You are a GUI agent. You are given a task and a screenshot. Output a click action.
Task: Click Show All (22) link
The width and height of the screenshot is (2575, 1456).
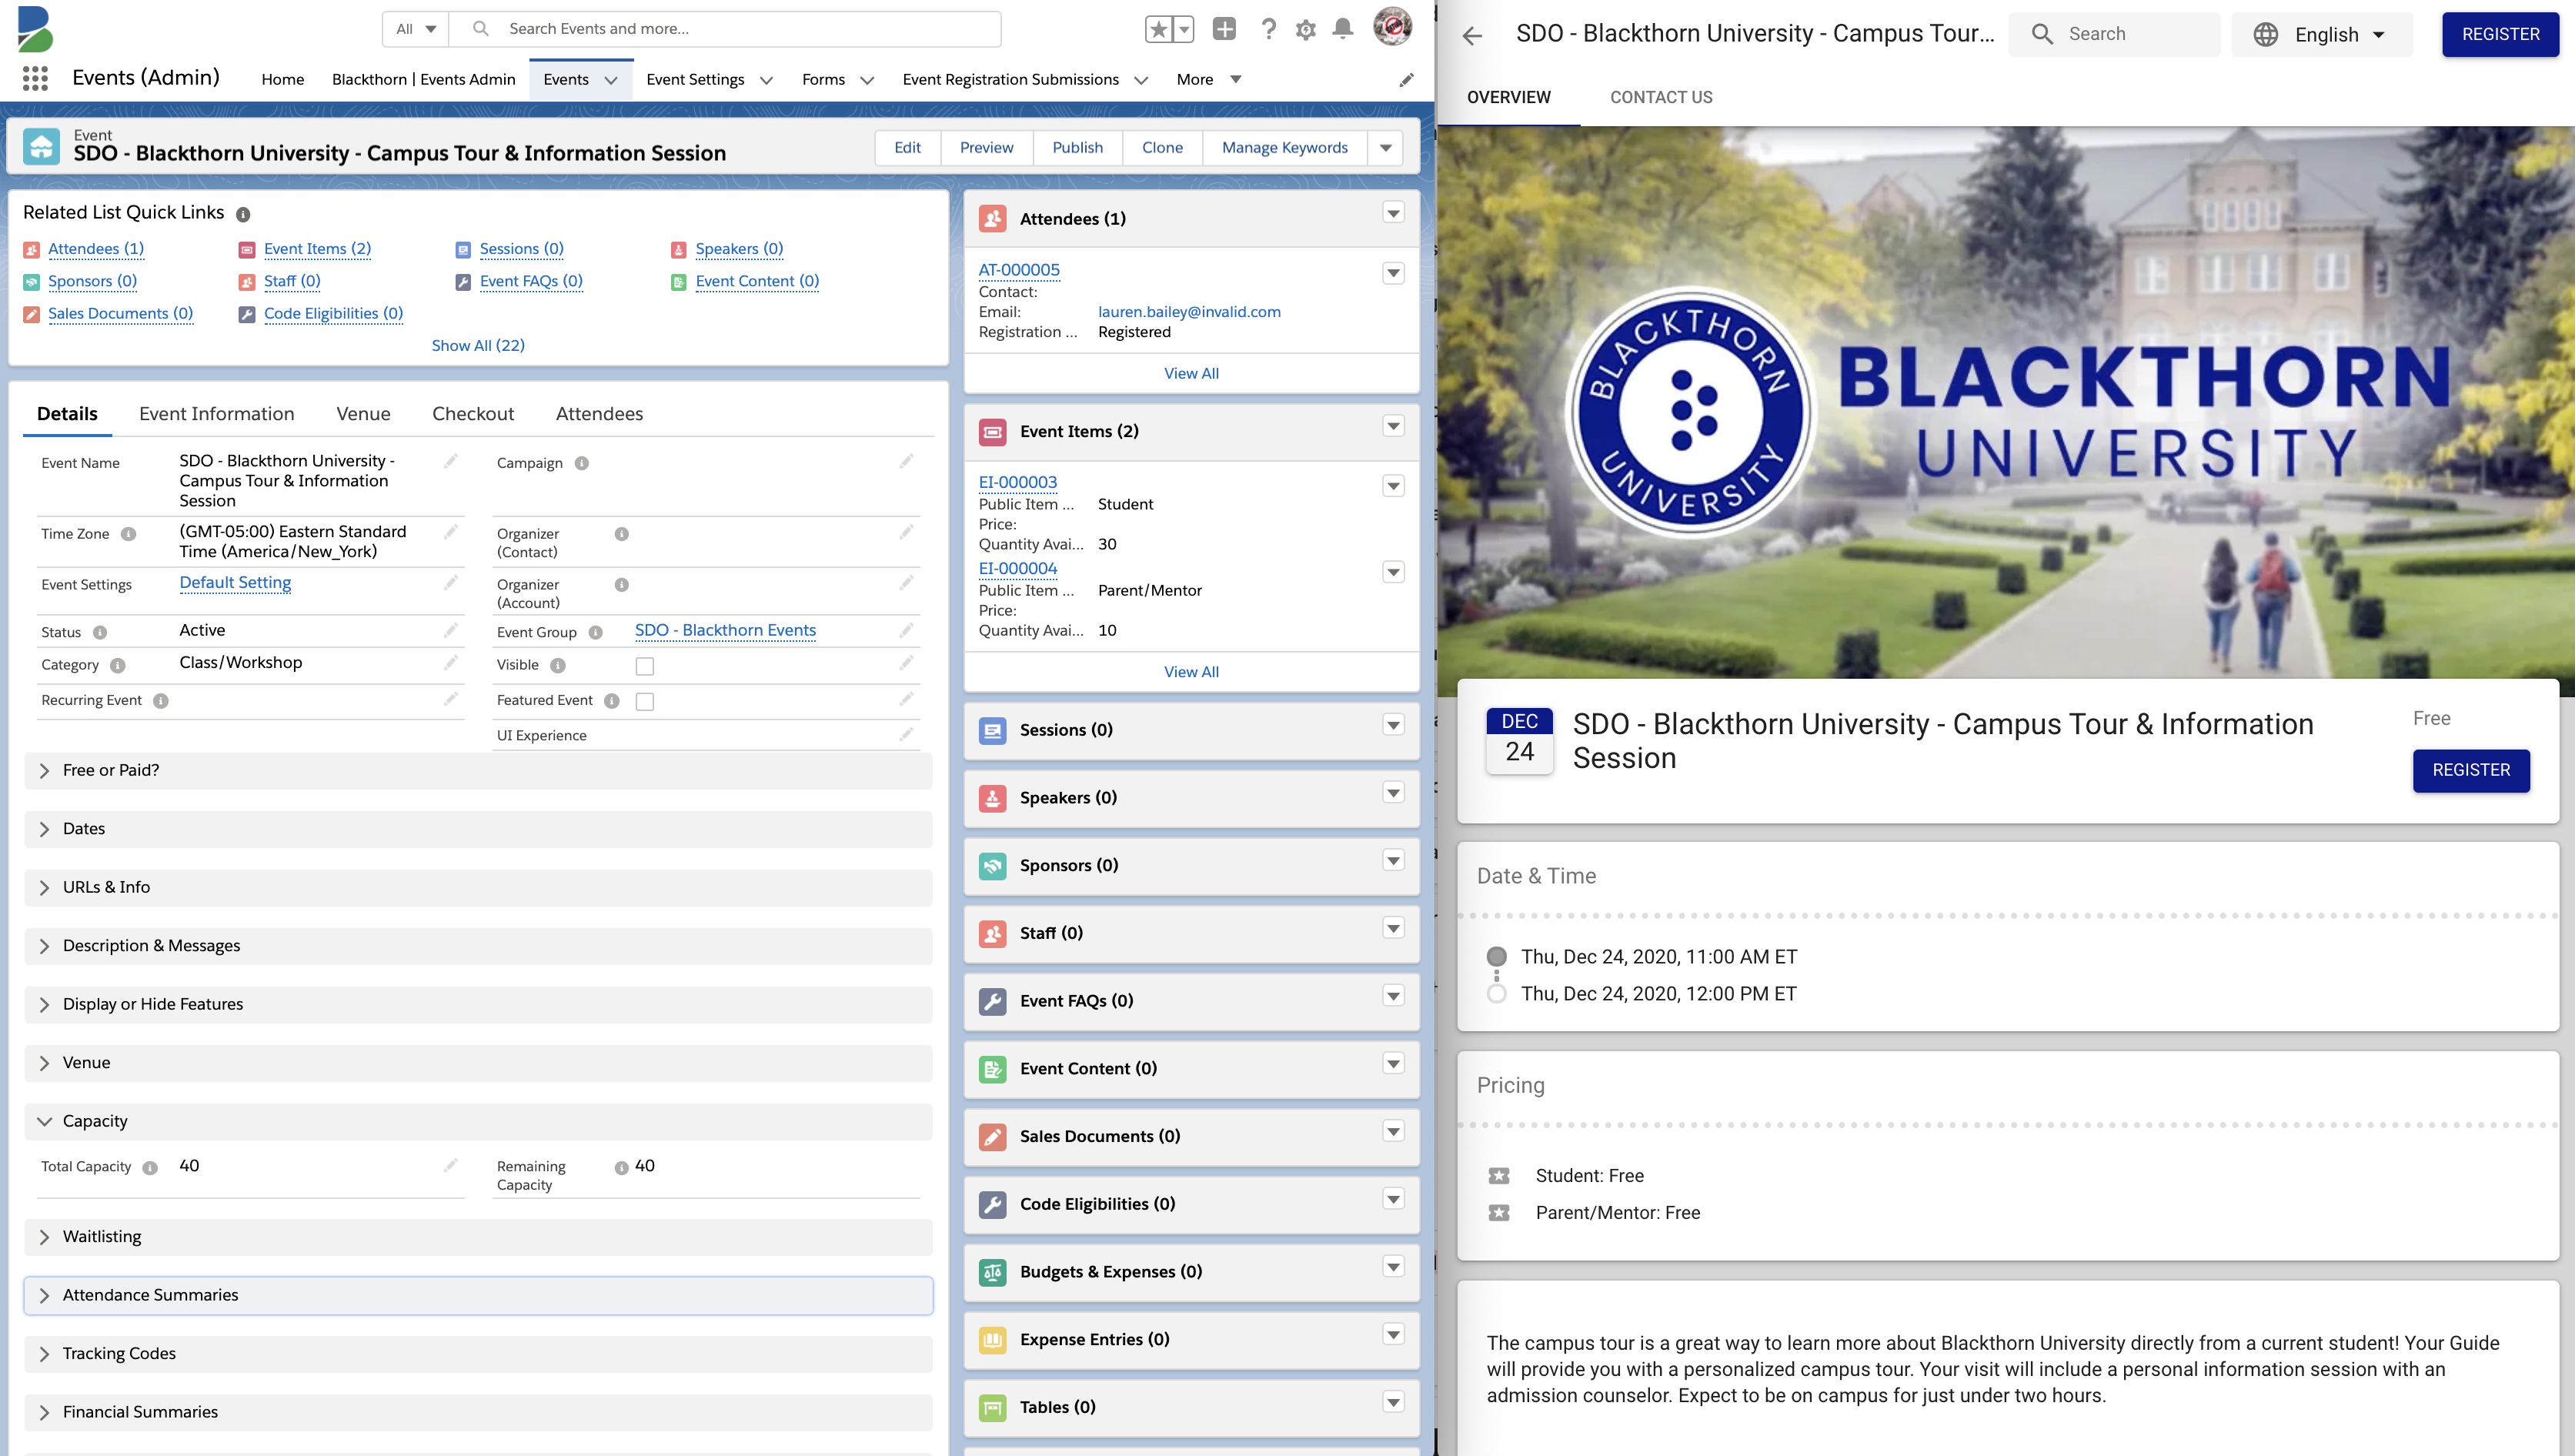tap(478, 346)
